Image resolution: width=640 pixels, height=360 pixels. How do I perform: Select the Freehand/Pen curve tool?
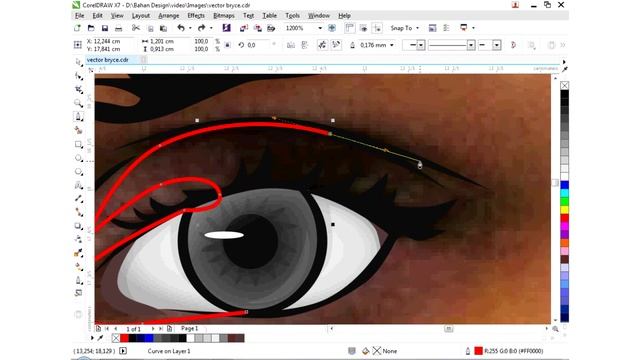[78, 117]
